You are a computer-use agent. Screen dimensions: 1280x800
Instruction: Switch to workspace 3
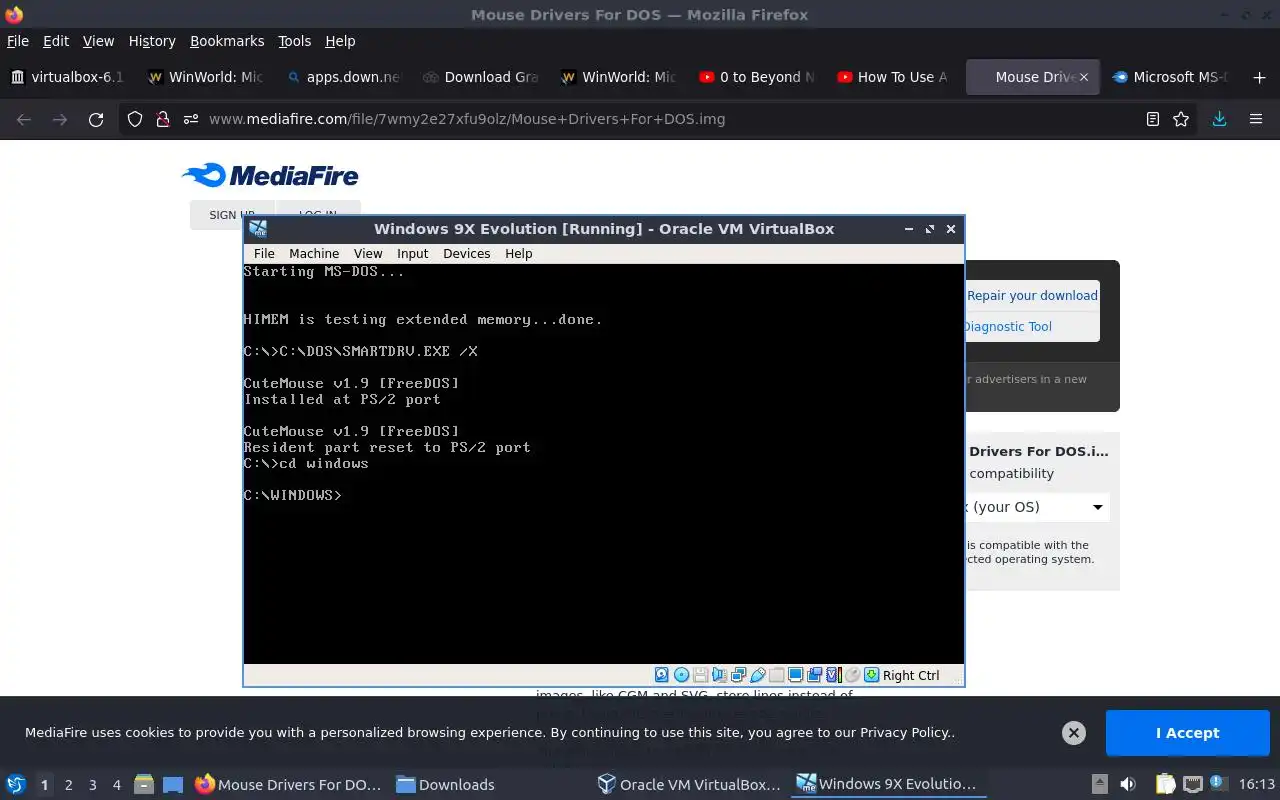92,785
